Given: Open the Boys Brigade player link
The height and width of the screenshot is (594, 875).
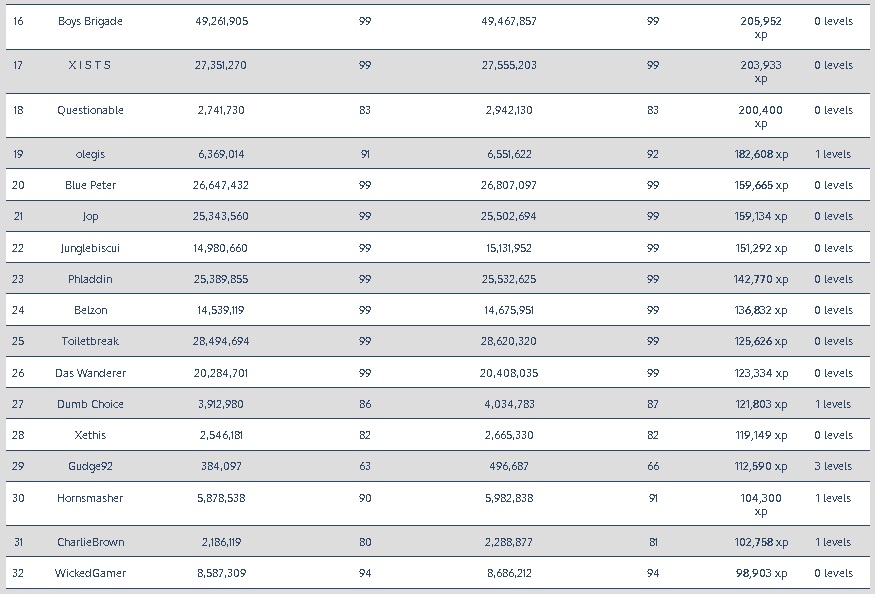Looking at the screenshot, I should point(90,21).
